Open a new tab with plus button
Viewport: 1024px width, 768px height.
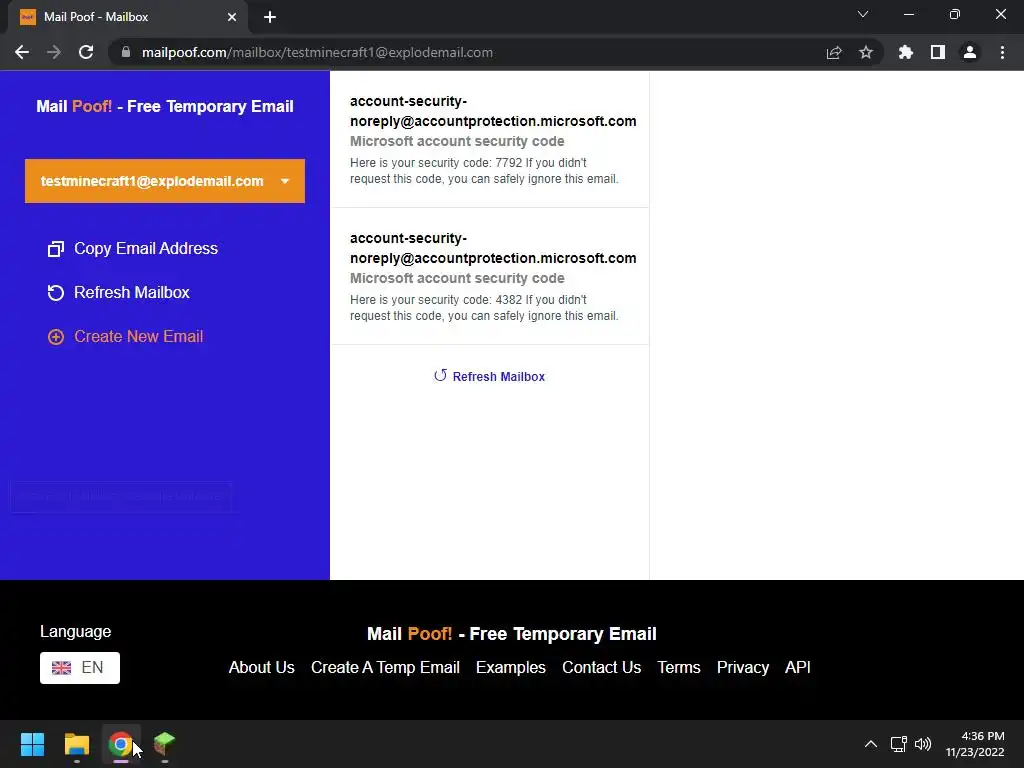coord(270,17)
